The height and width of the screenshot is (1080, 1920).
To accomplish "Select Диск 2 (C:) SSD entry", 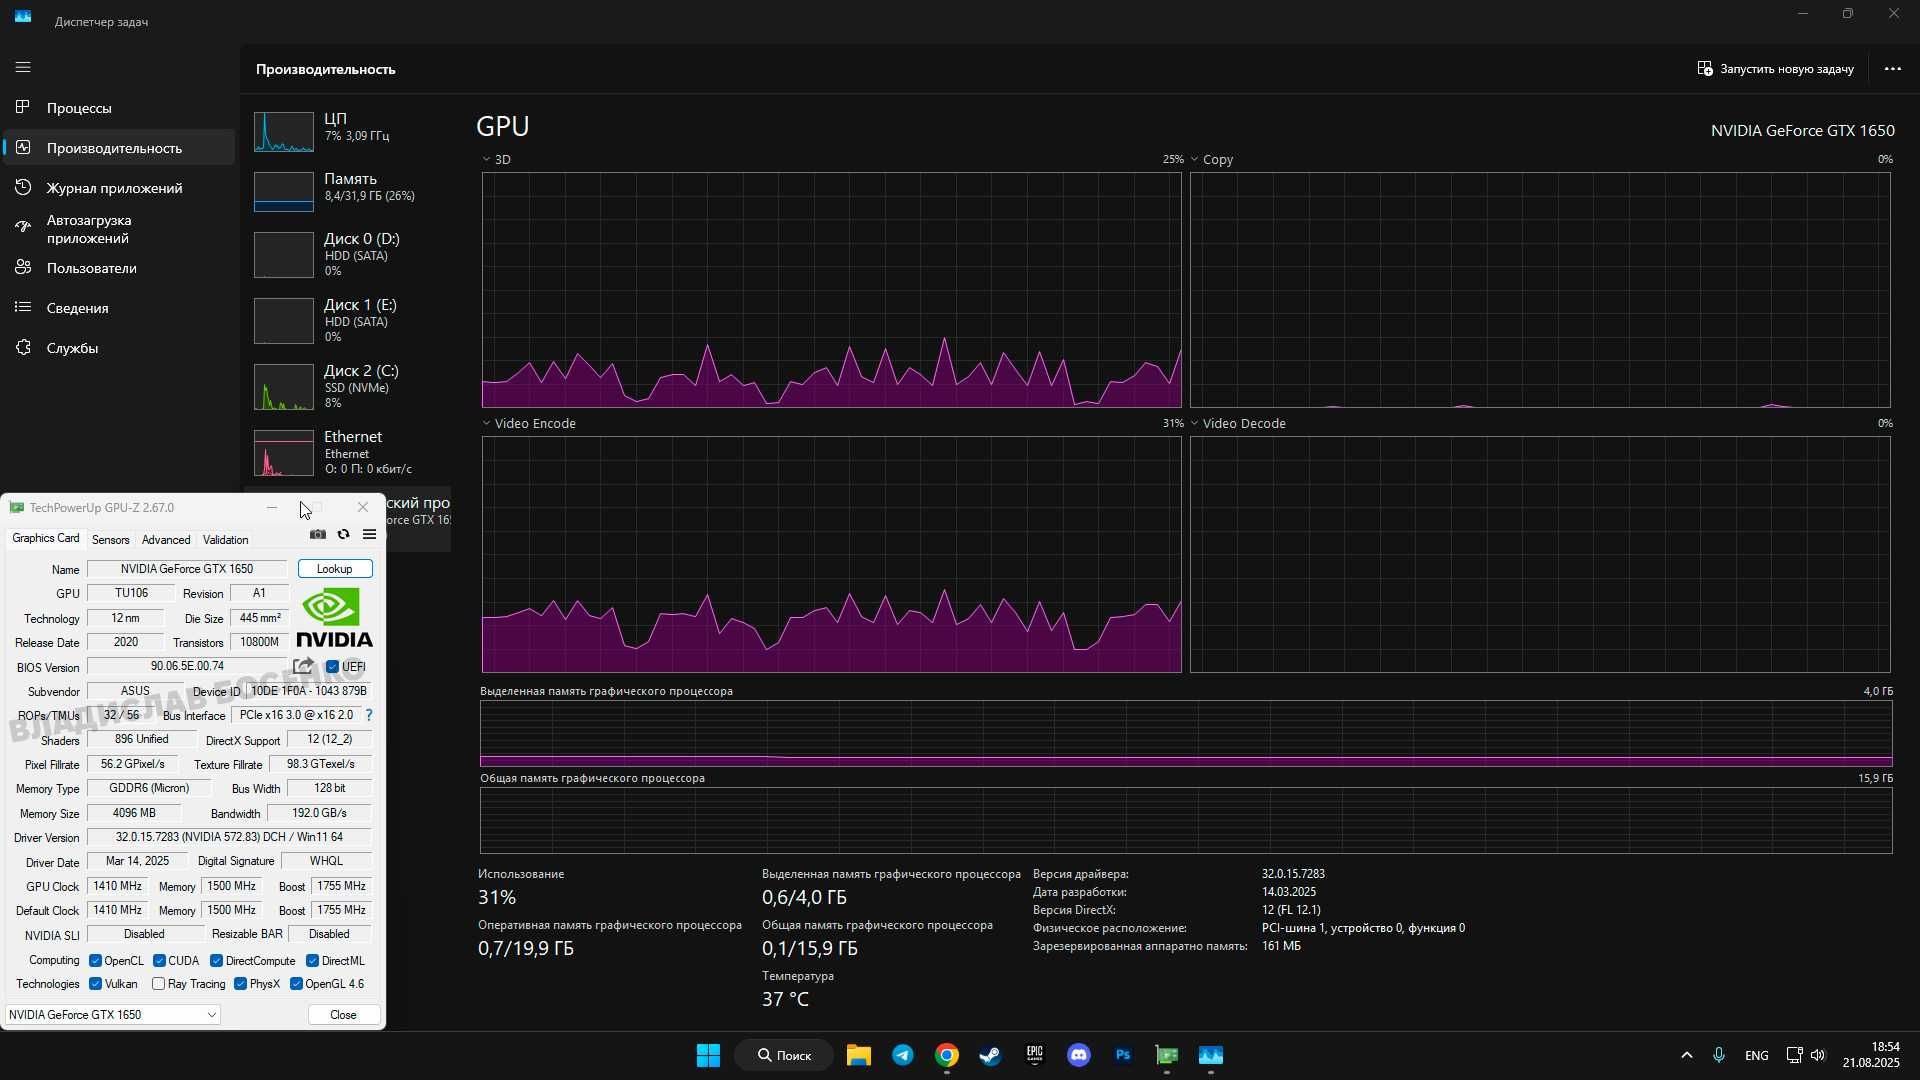I will (x=348, y=386).
